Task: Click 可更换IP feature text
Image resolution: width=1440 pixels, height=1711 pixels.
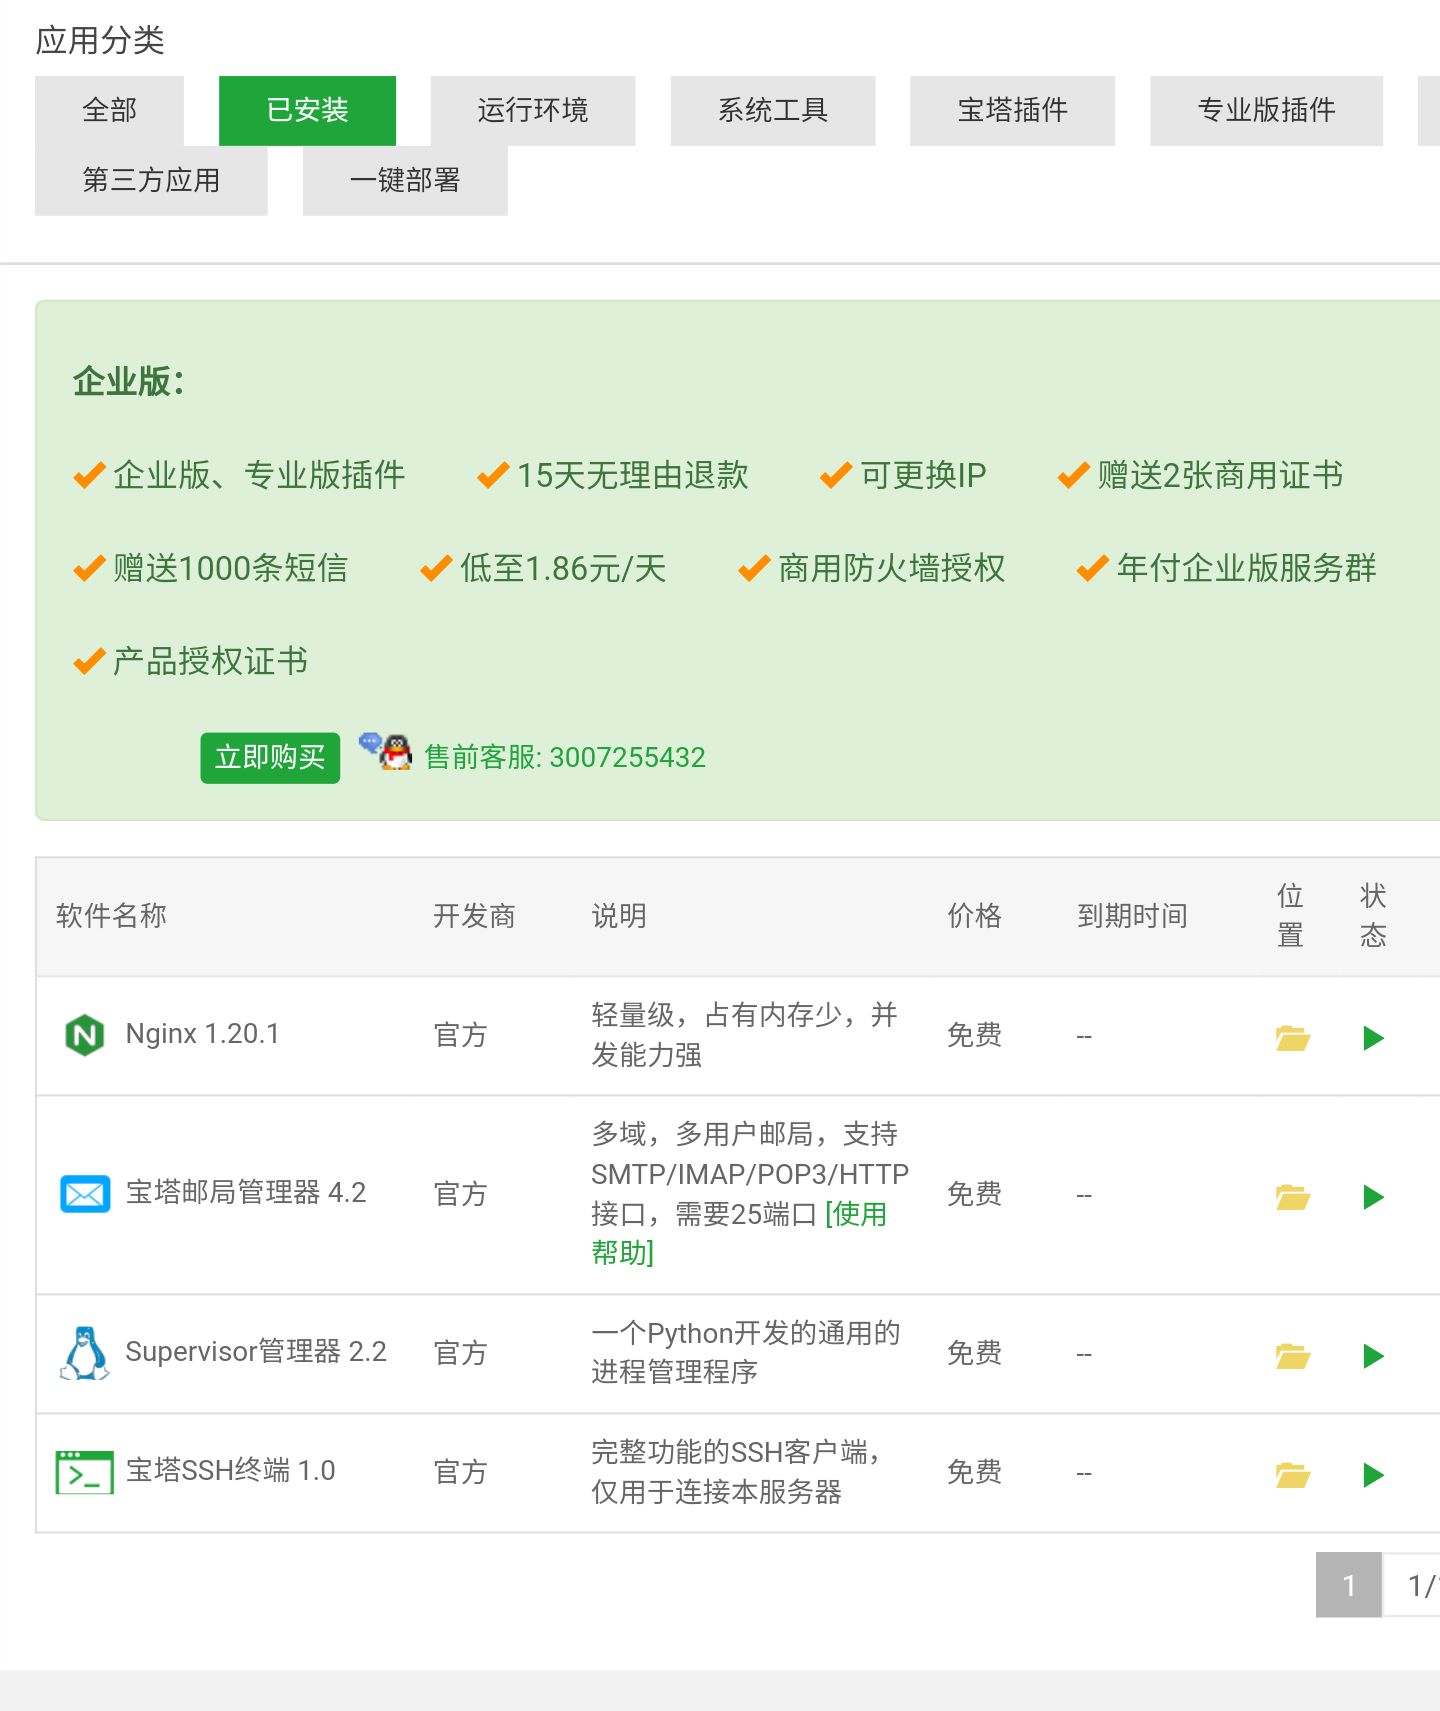Action: point(923,475)
